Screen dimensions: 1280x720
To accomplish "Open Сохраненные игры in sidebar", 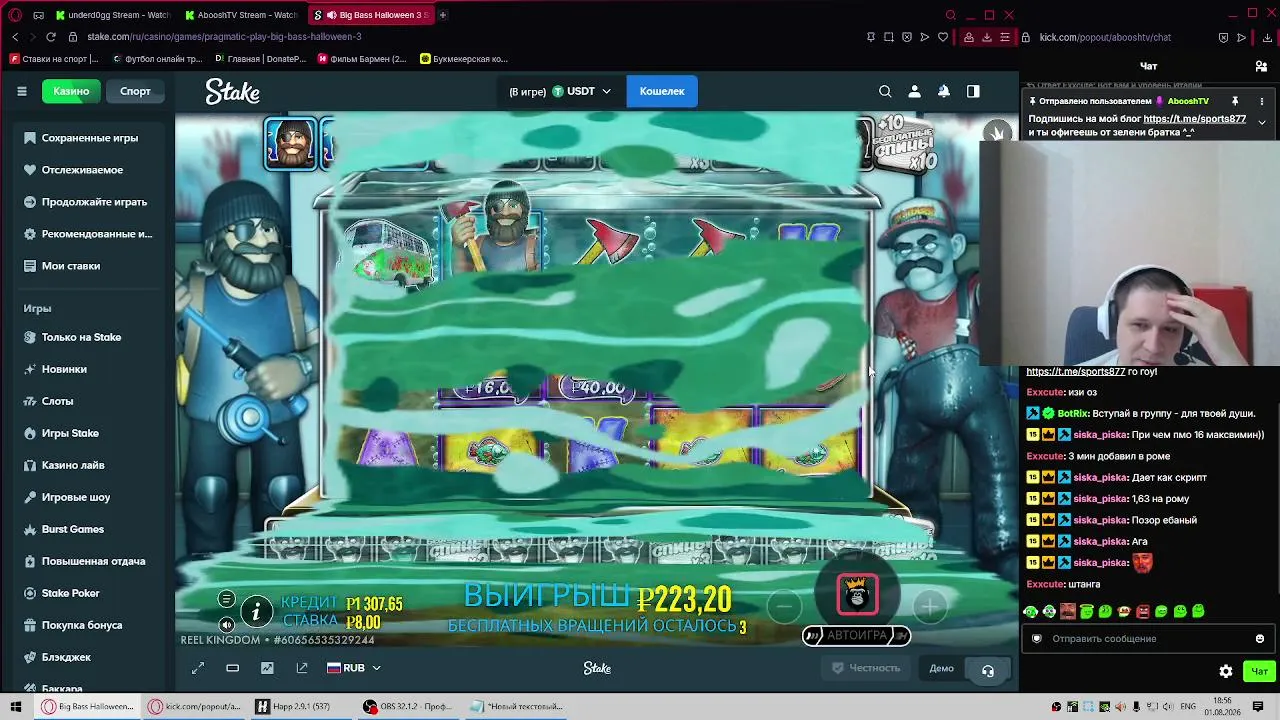I will point(90,138).
